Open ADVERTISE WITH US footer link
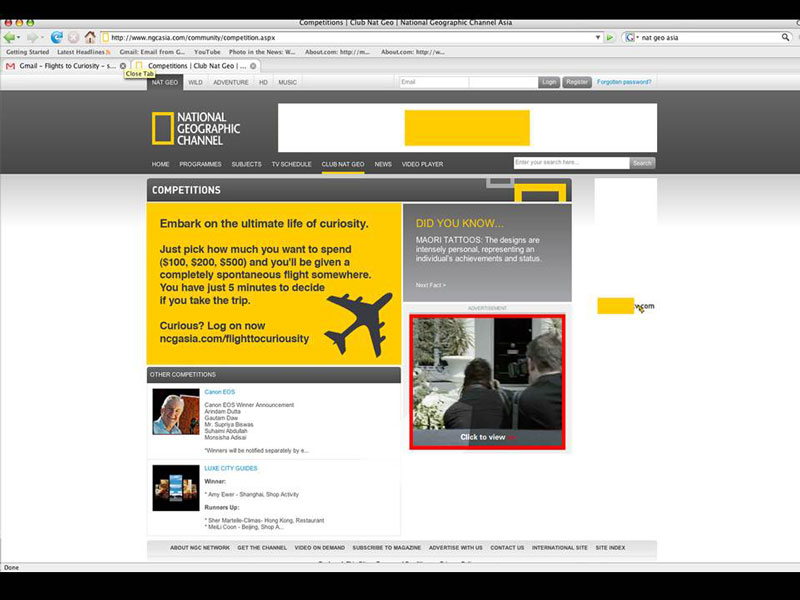This screenshot has height=600, width=800. tap(456, 547)
